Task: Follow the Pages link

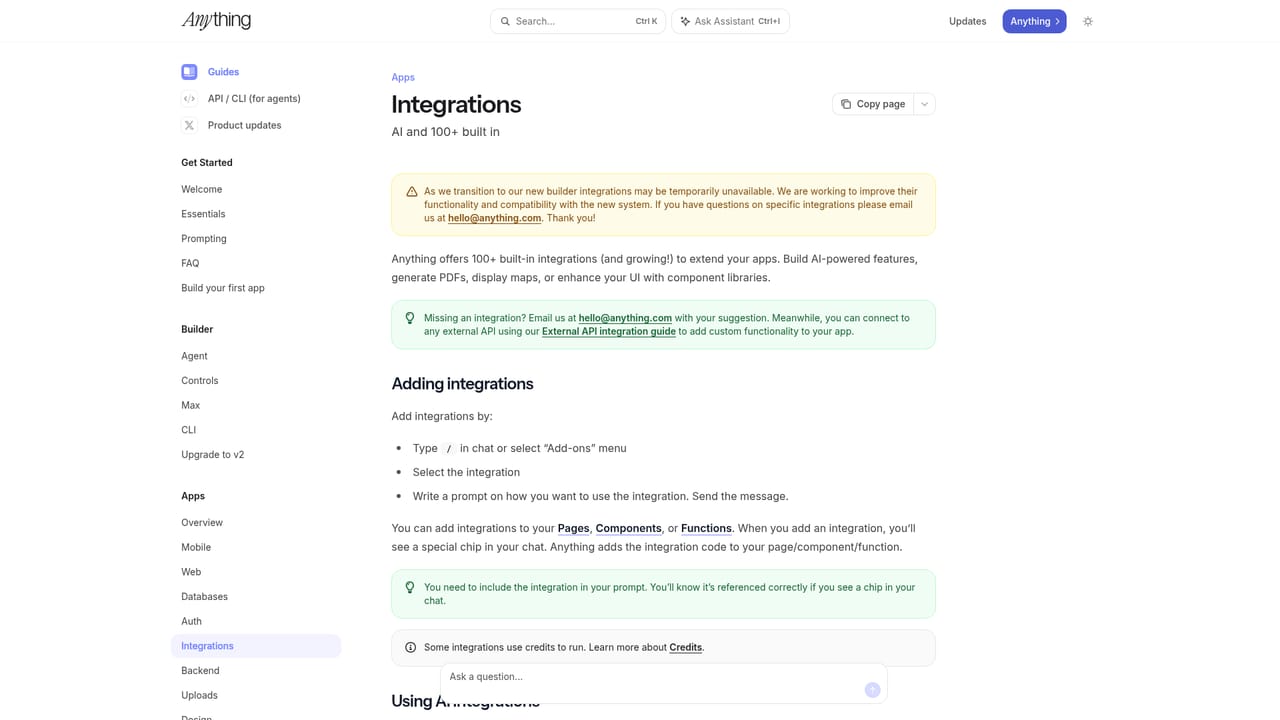Action: coord(574,528)
